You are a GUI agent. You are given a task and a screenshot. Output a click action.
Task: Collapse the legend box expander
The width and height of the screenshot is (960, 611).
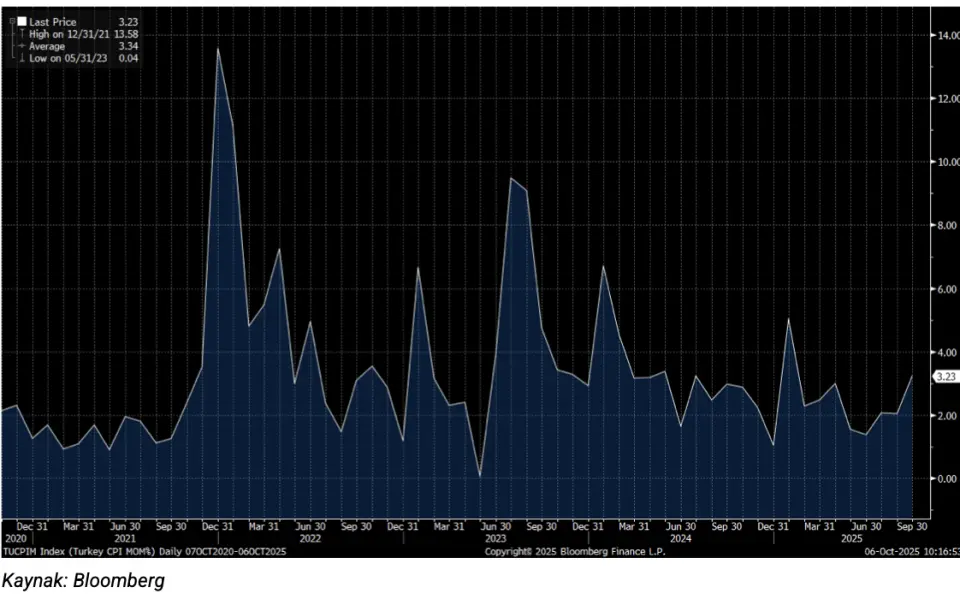tap(11, 20)
